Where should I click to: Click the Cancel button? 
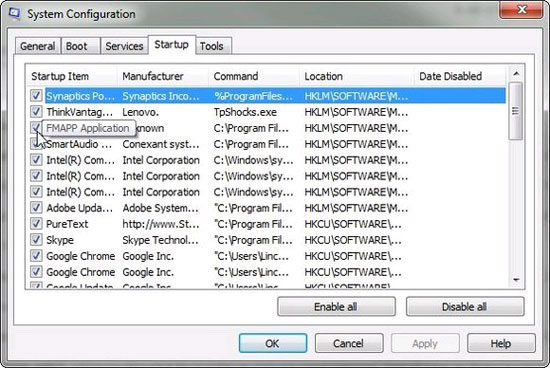click(x=348, y=343)
